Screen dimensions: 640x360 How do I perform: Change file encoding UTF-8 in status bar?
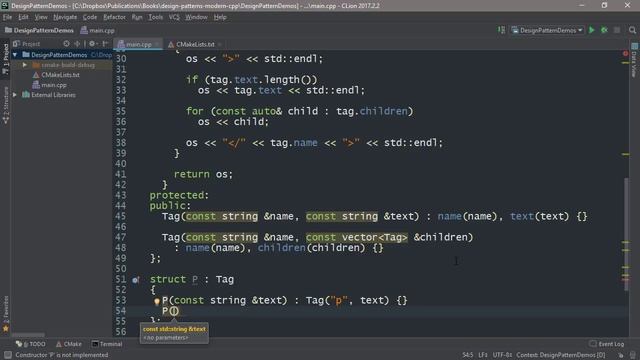pos(502,355)
